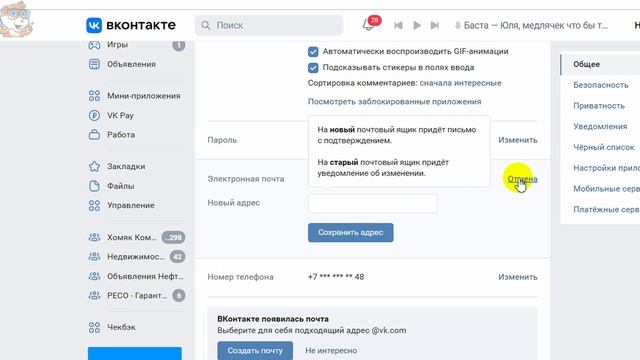Open the Мини-приложения menu label
The width and height of the screenshot is (640, 360).
(144, 96)
